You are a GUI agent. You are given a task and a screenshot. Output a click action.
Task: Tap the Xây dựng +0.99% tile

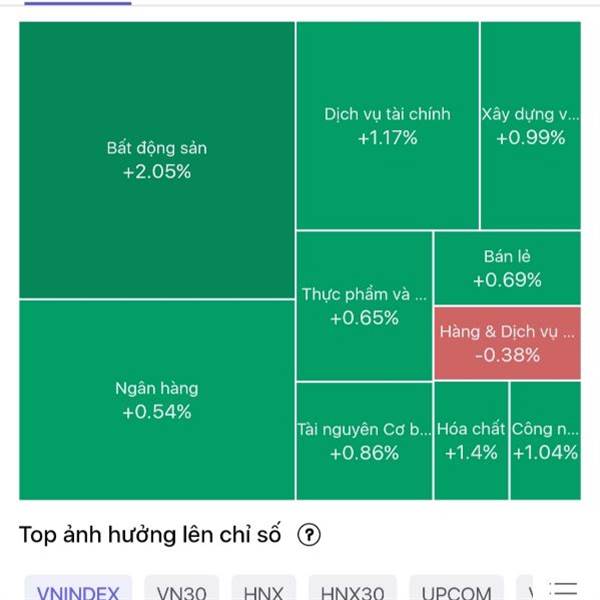(x=531, y=126)
